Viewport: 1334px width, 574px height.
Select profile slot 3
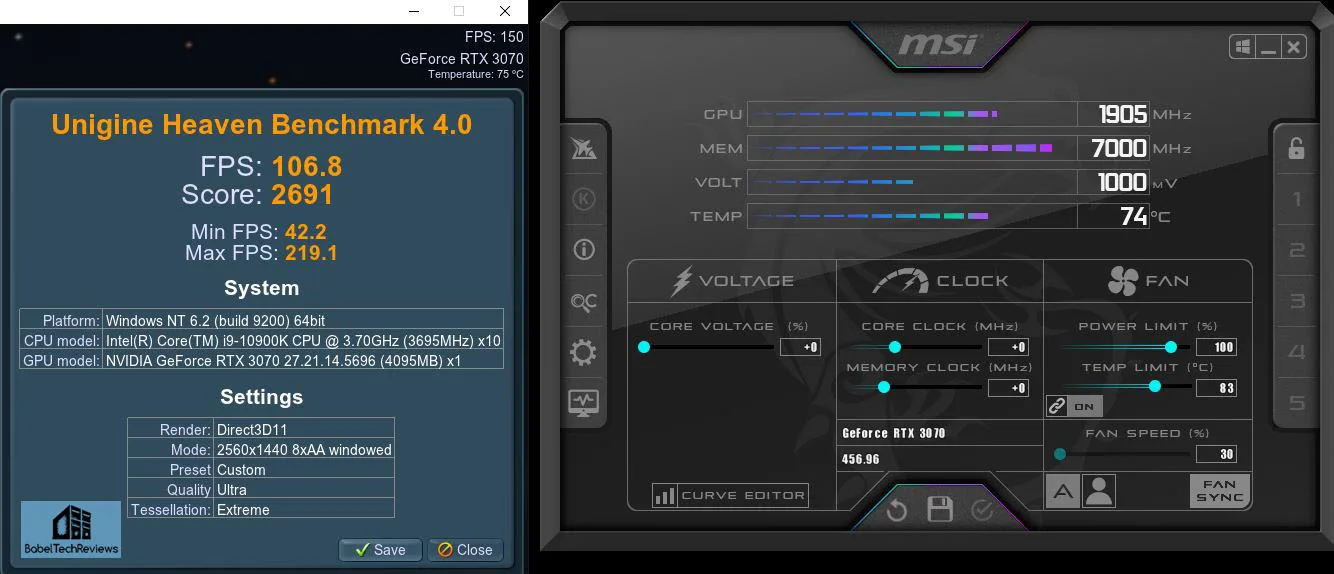pos(1297,301)
